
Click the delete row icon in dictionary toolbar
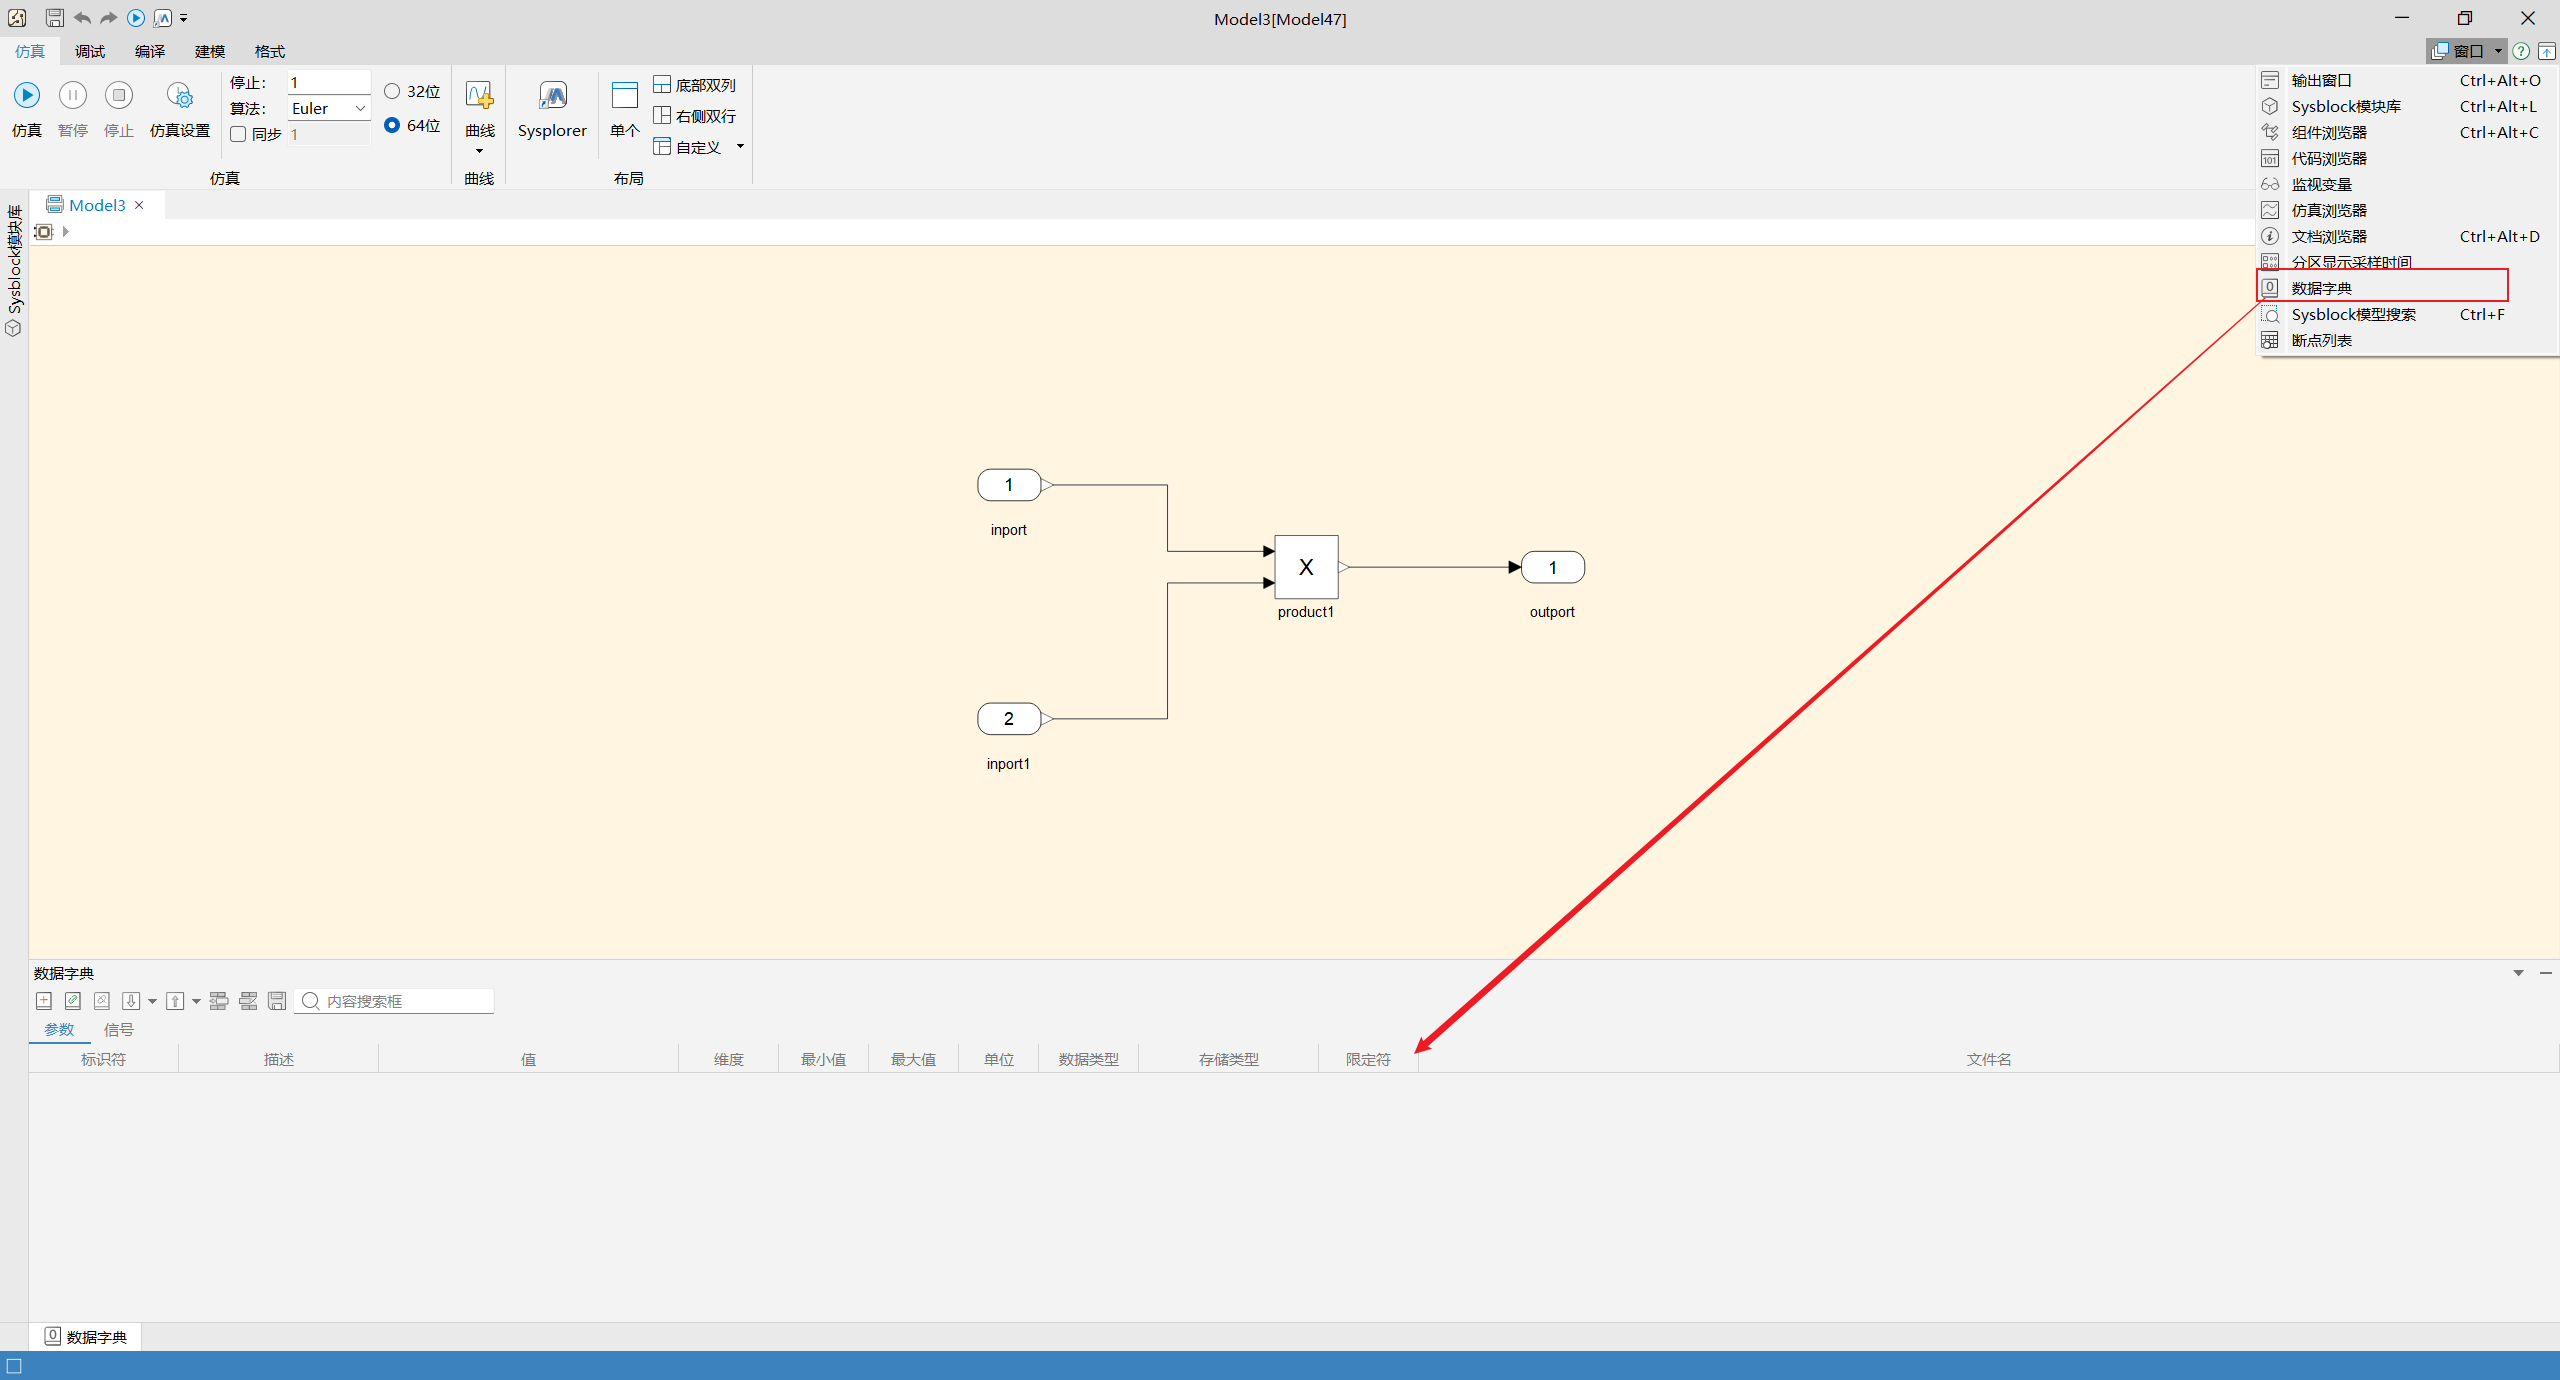(x=248, y=1000)
